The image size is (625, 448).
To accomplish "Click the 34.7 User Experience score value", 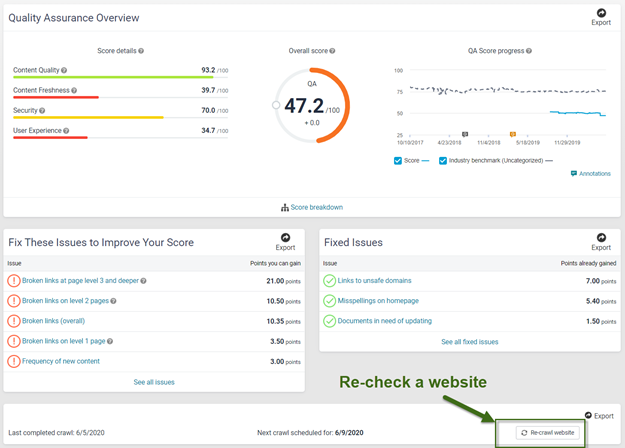I will (x=208, y=130).
